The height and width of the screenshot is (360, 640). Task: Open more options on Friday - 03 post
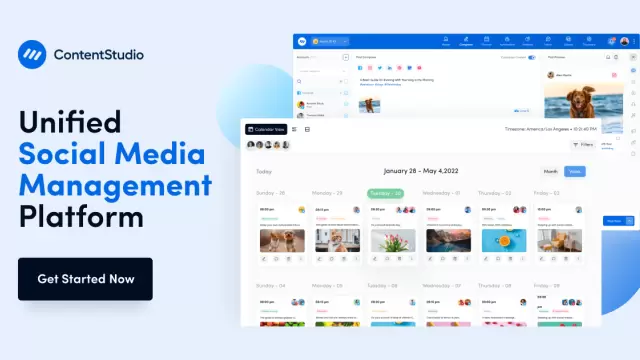[578, 259]
